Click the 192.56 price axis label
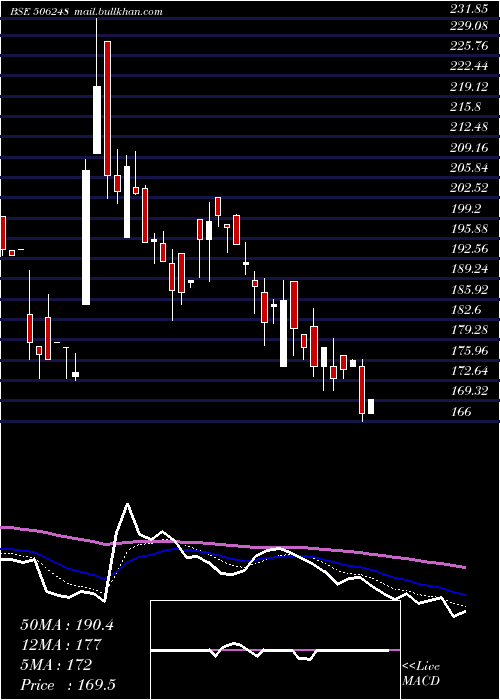 pos(469,249)
